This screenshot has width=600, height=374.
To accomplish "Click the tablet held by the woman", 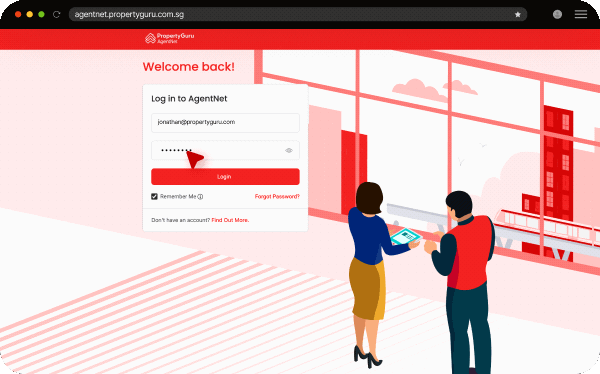I will pos(406,236).
